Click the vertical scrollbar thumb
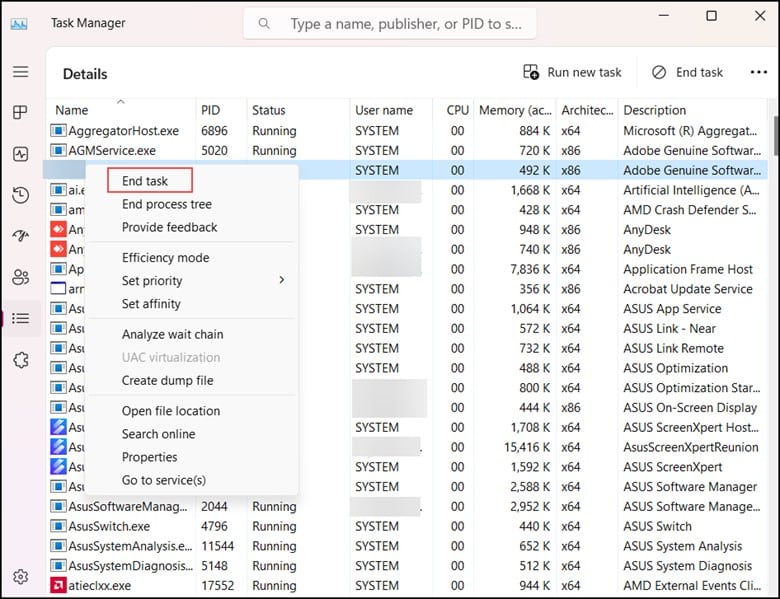Screen dimensions: 780x599 click(776, 135)
